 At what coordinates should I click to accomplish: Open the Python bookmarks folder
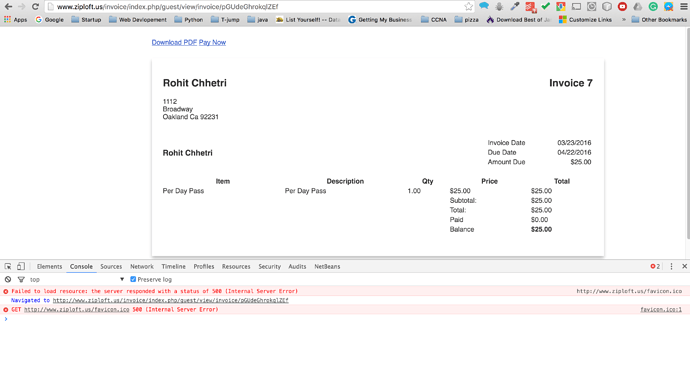(189, 20)
